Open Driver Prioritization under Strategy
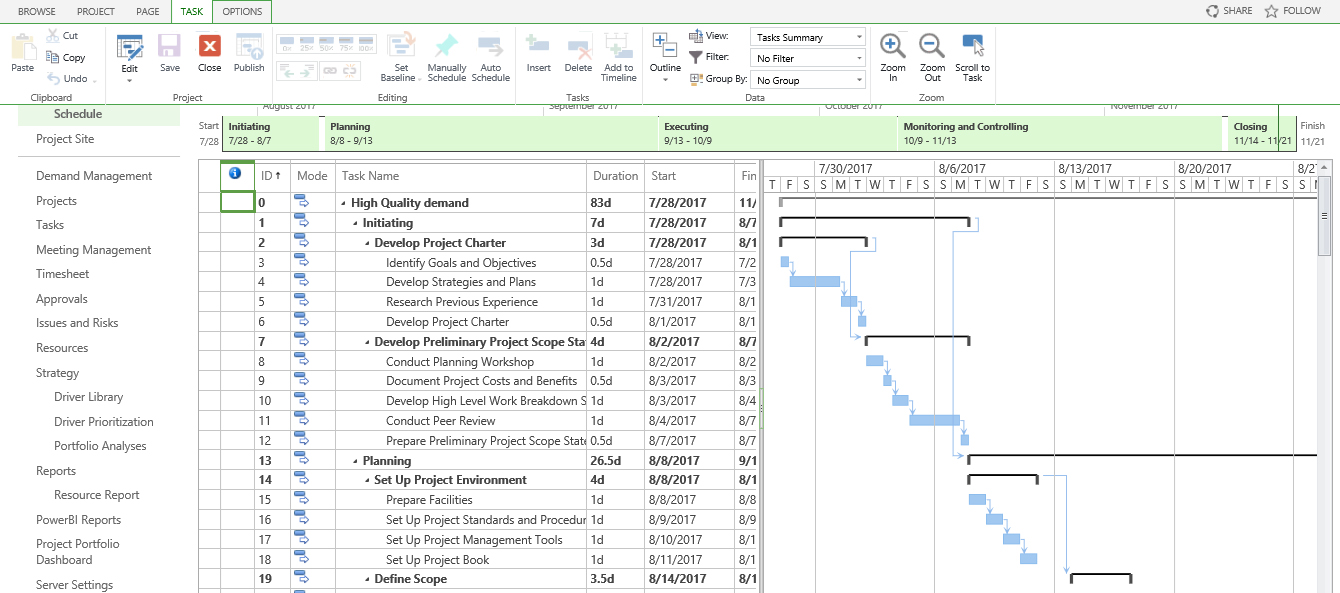This screenshot has height=593, width=1340. pyautogui.click(x=104, y=422)
